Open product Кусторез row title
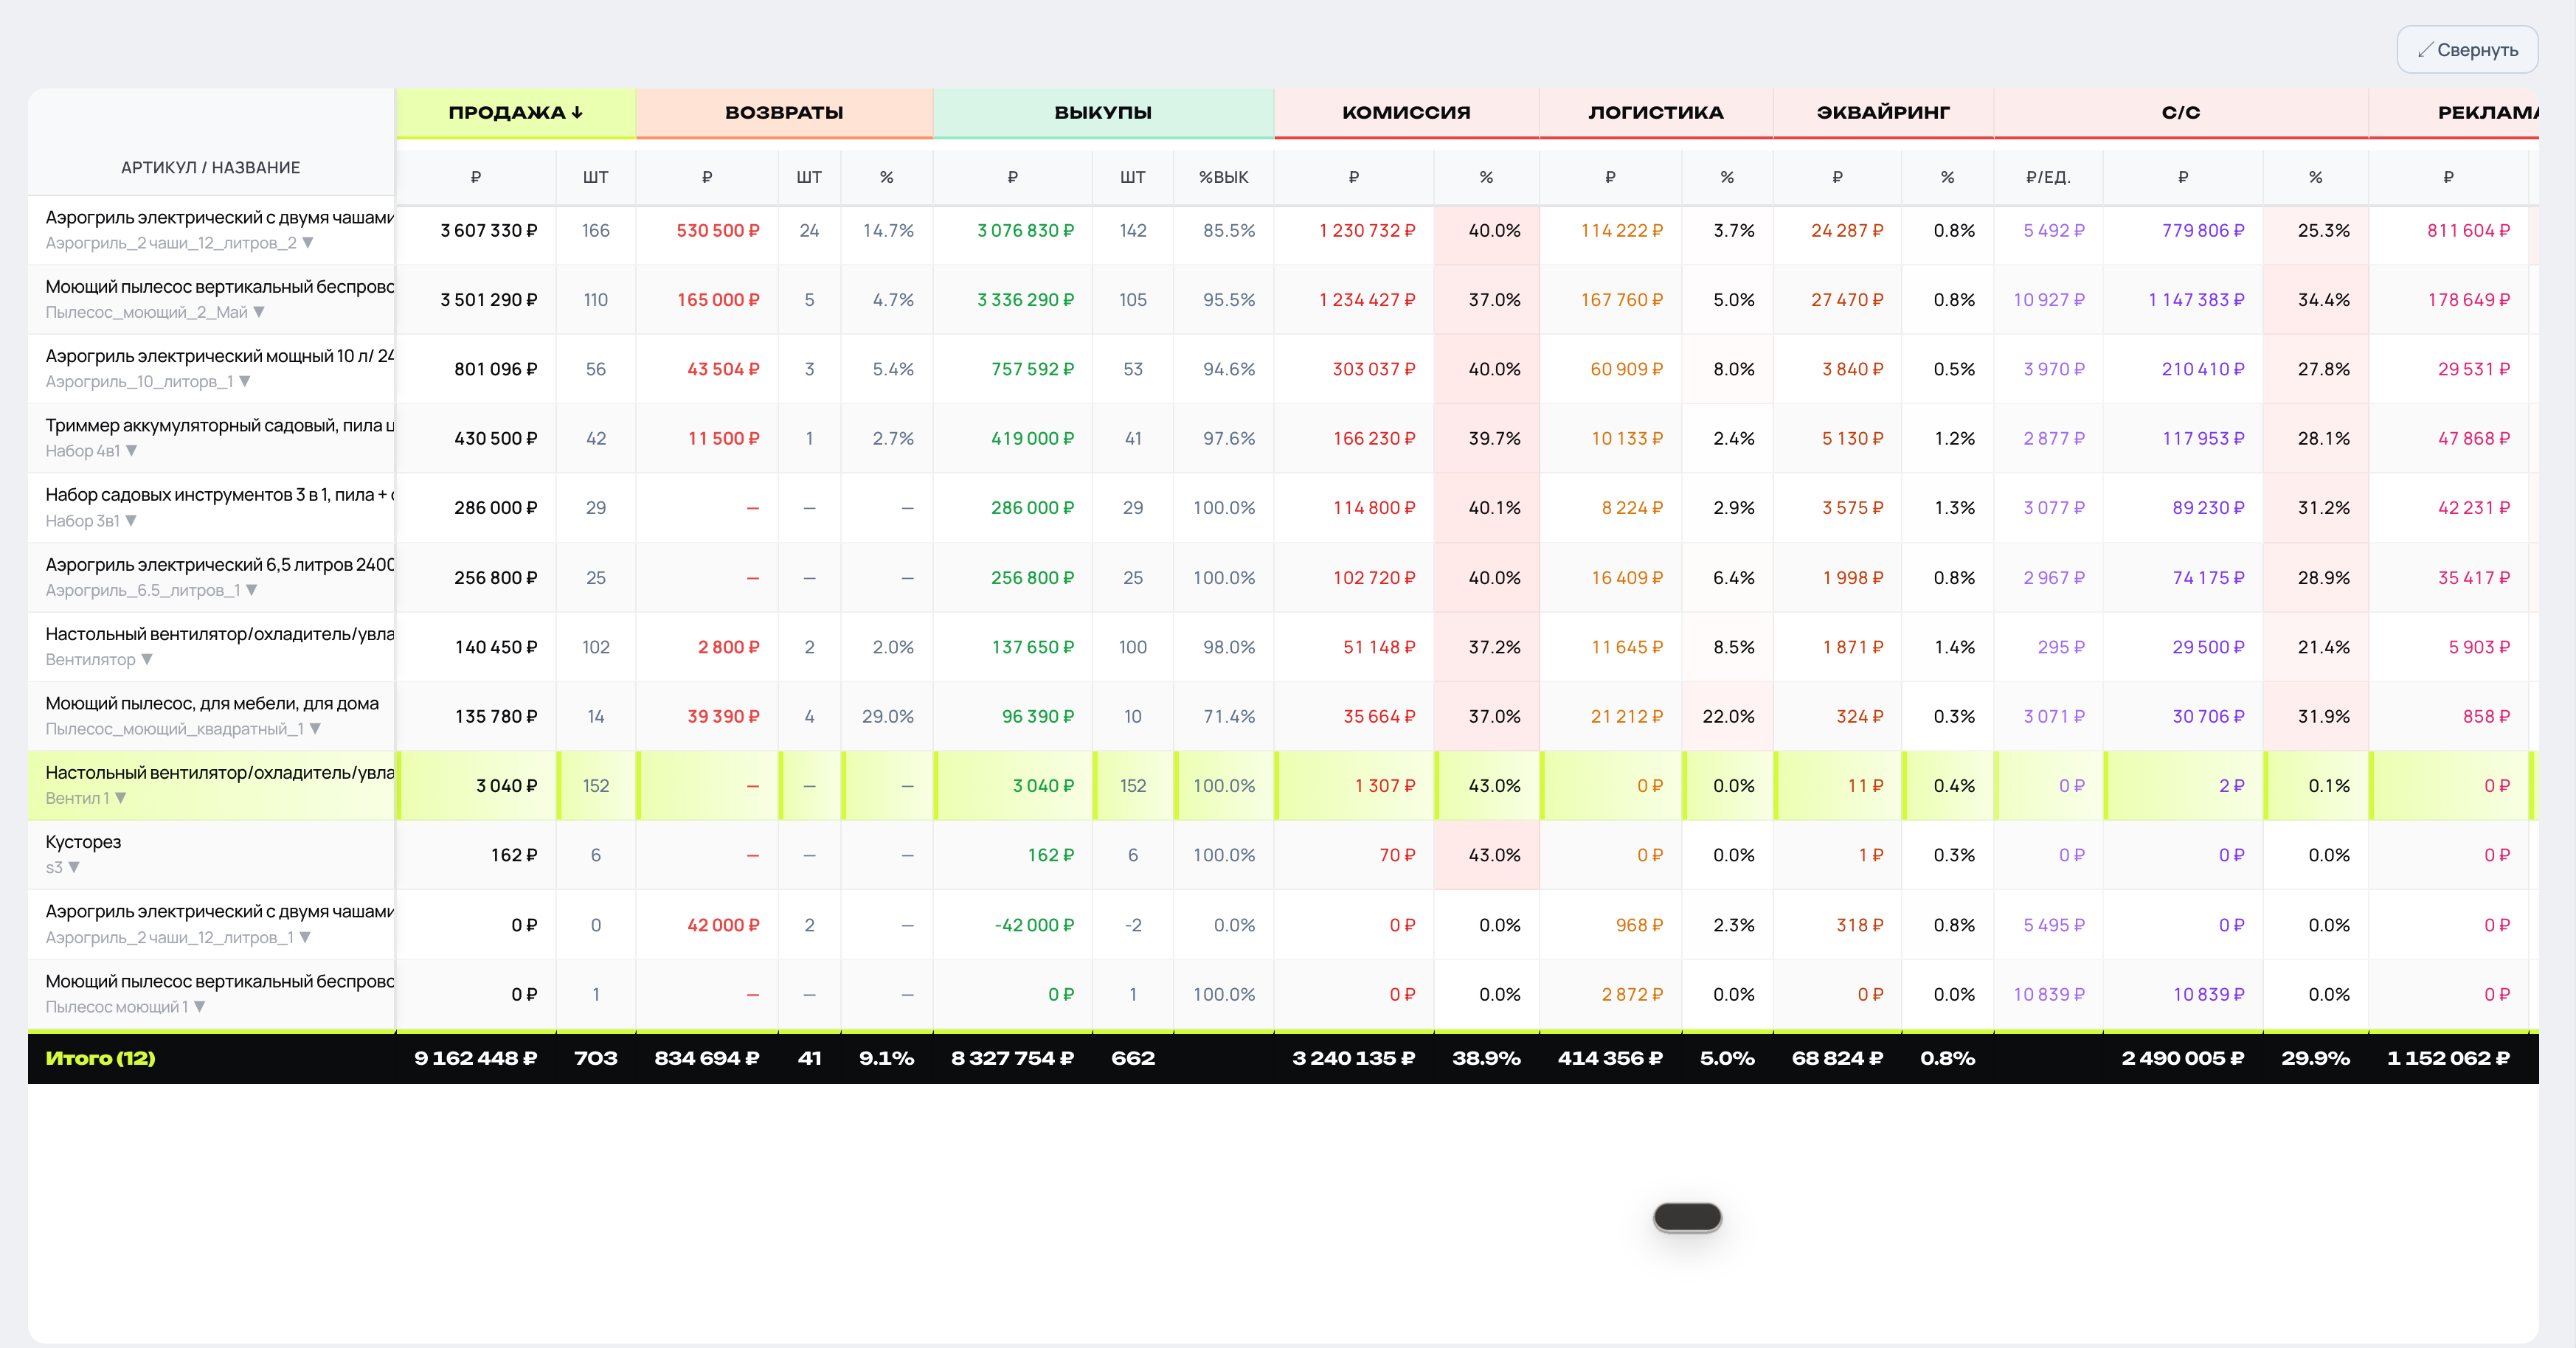 tap(83, 842)
